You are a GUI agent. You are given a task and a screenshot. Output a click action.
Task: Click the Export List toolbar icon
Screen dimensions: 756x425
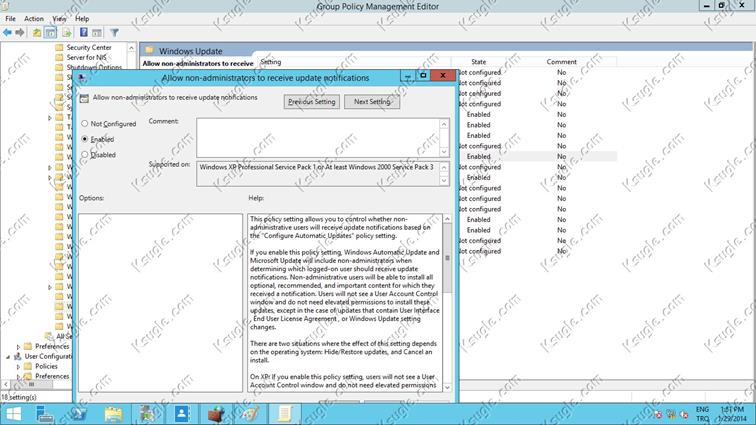[67, 32]
